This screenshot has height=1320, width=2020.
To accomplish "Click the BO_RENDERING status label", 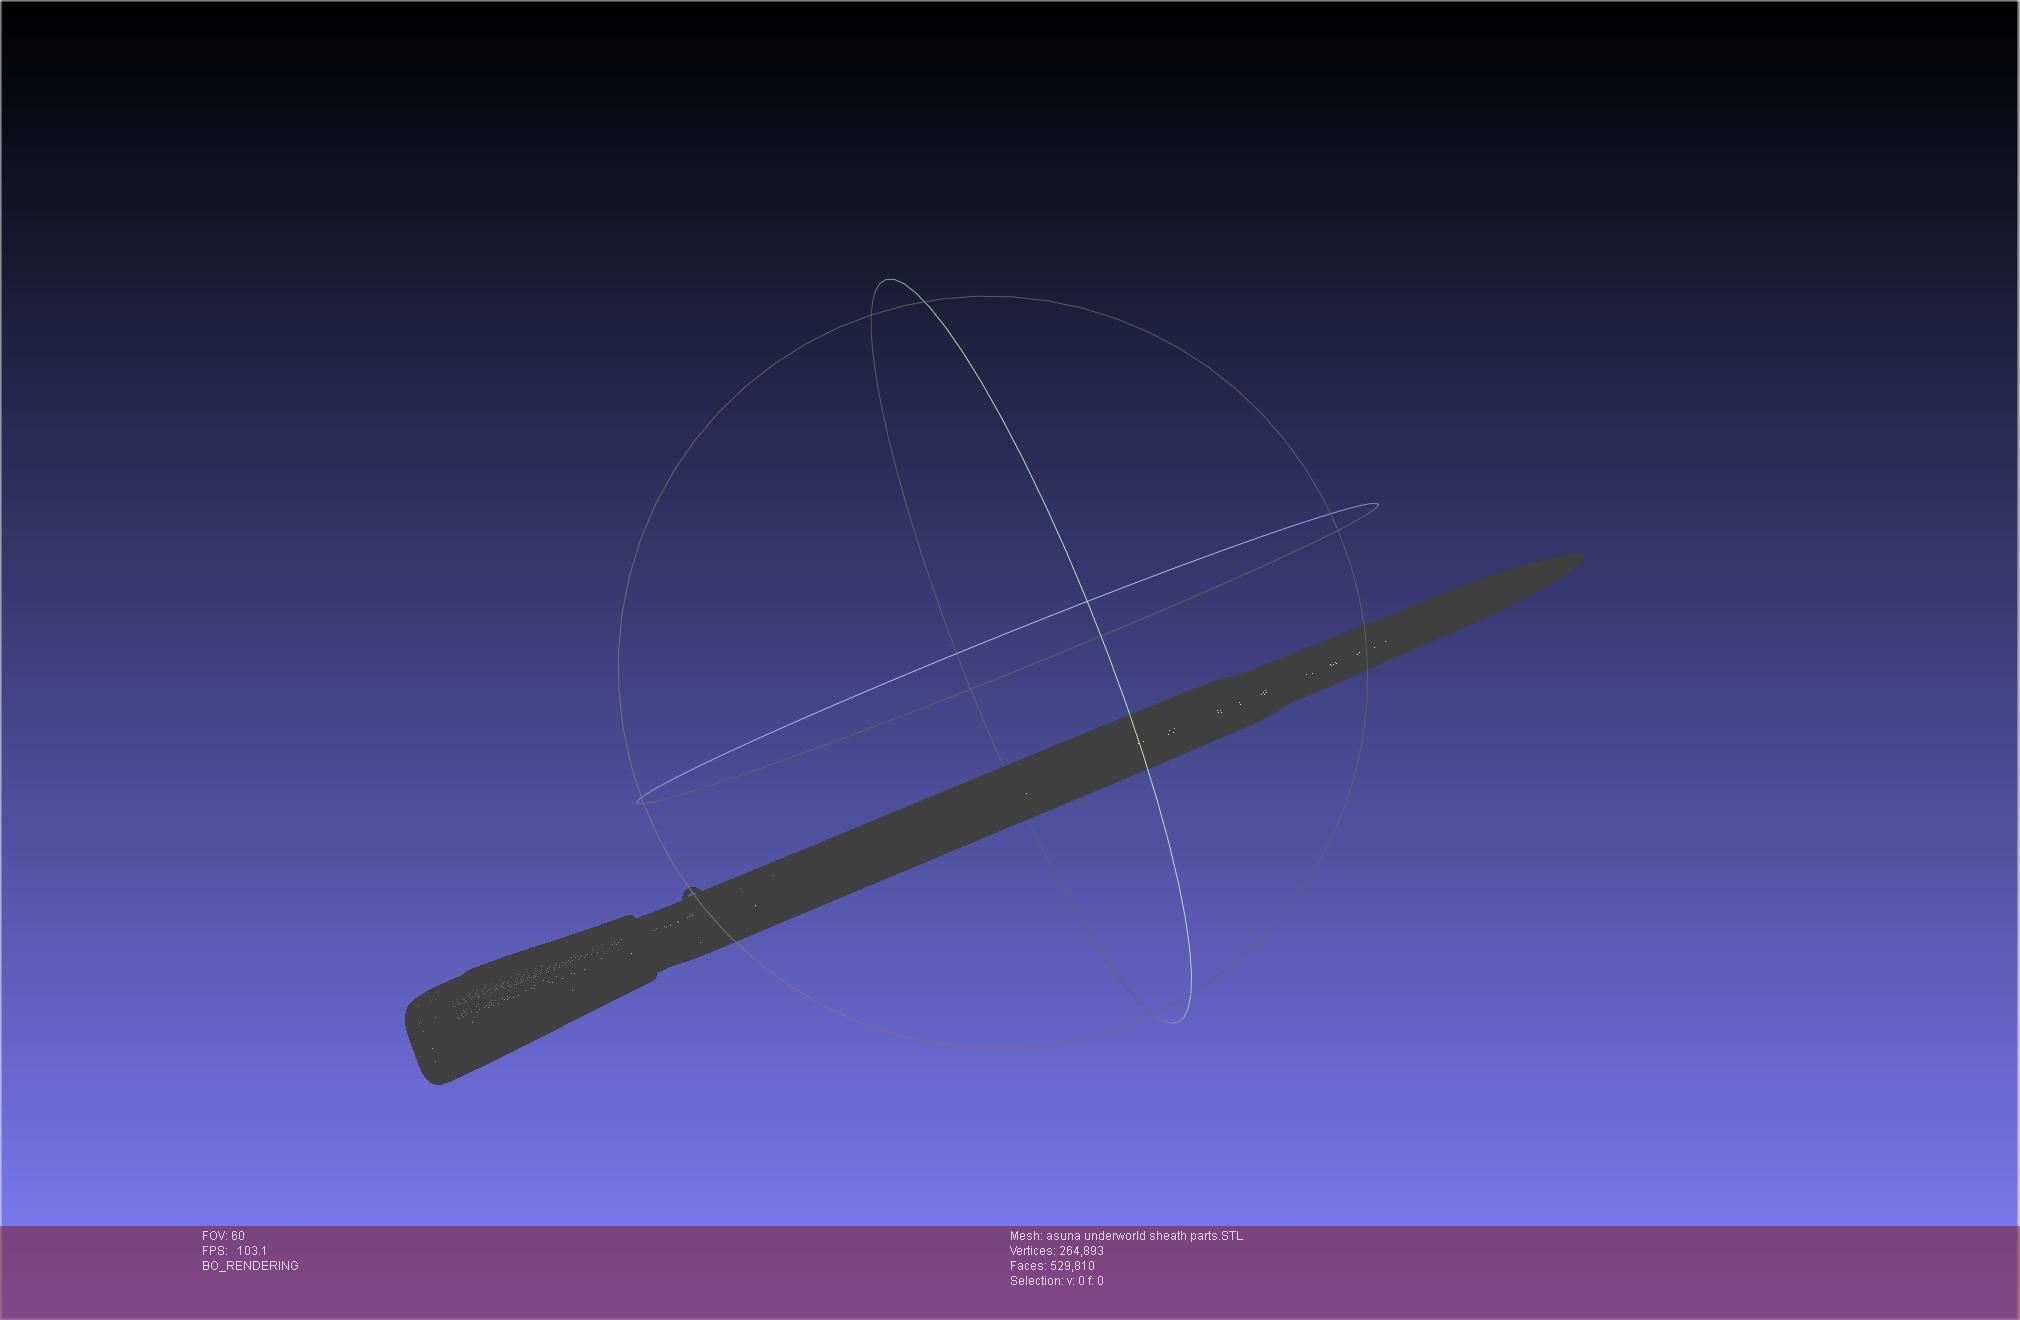I will coord(250,1266).
